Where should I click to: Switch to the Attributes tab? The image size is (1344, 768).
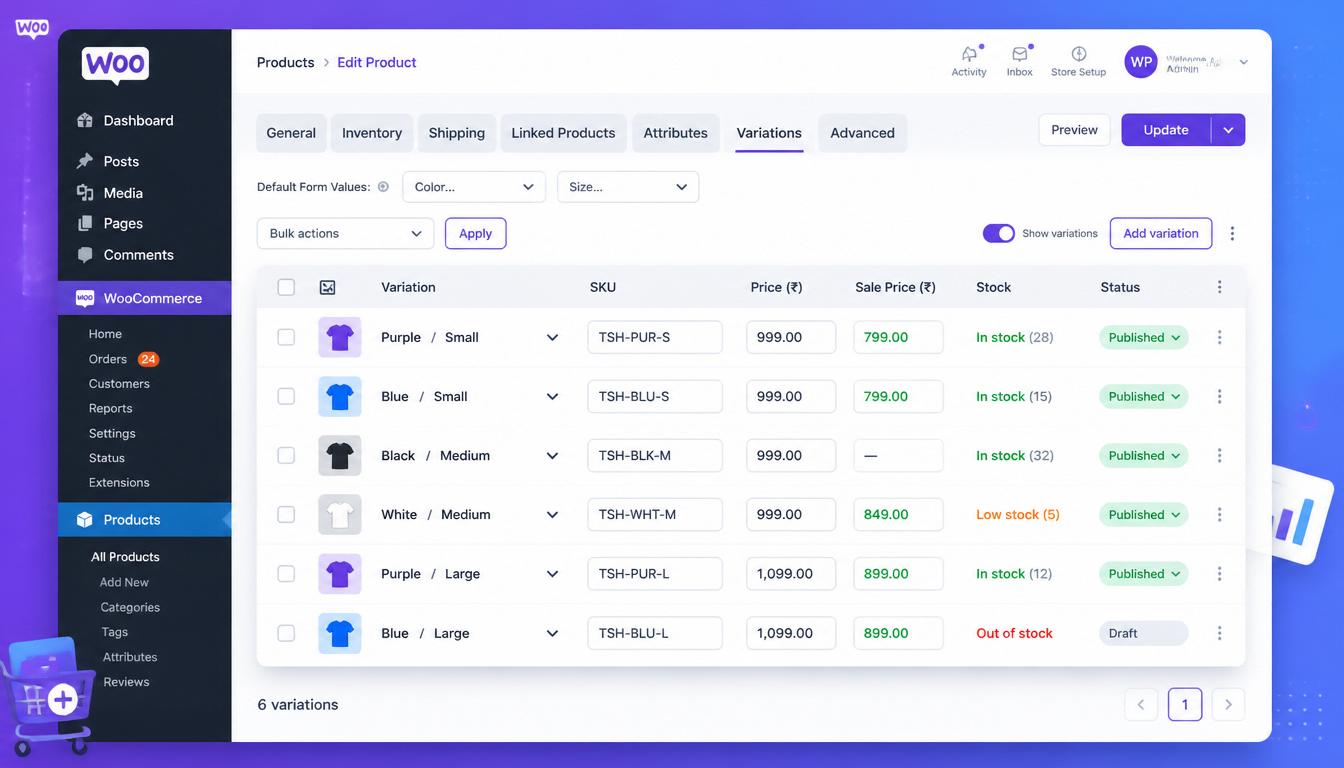(676, 133)
